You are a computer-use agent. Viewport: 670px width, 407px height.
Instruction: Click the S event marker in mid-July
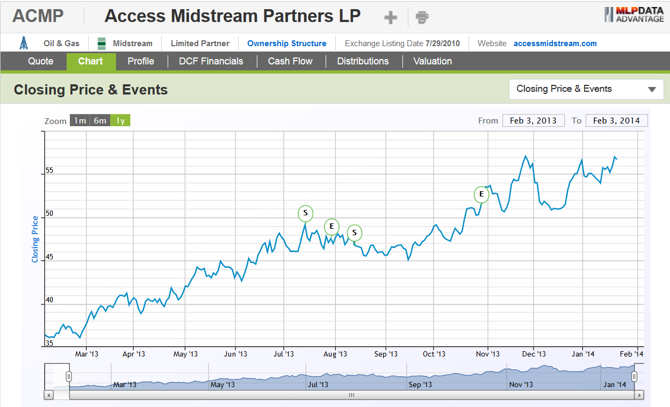(305, 213)
